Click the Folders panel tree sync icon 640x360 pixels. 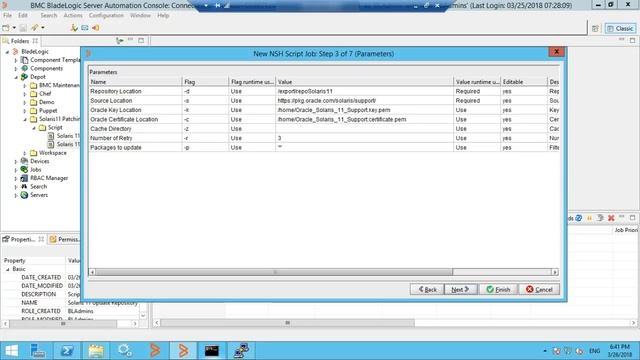[x=120, y=41]
